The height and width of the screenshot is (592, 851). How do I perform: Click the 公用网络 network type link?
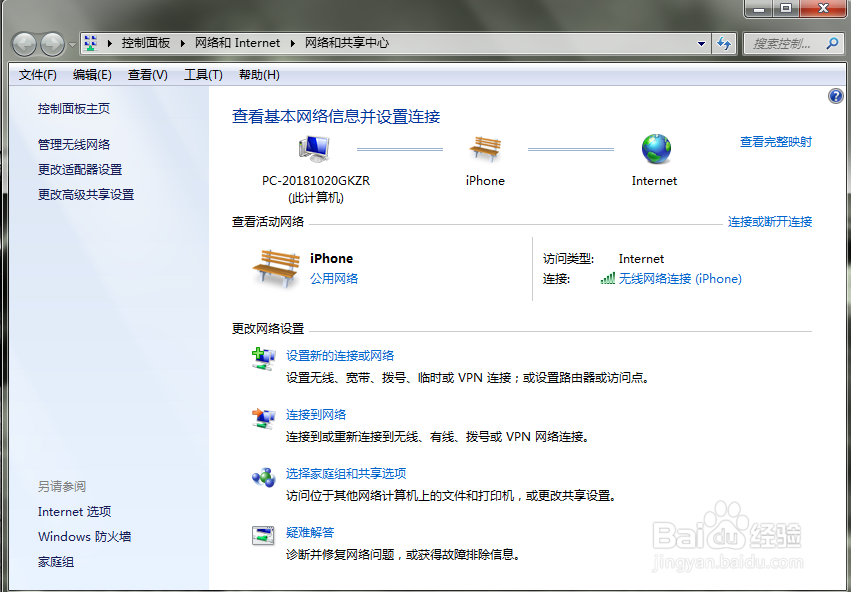click(x=334, y=278)
